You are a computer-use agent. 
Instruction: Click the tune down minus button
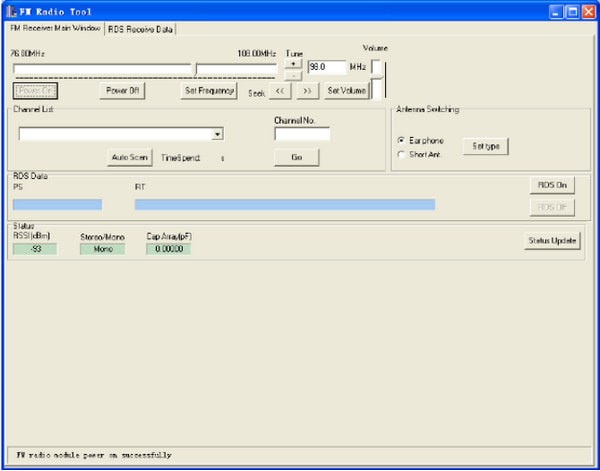click(292, 74)
